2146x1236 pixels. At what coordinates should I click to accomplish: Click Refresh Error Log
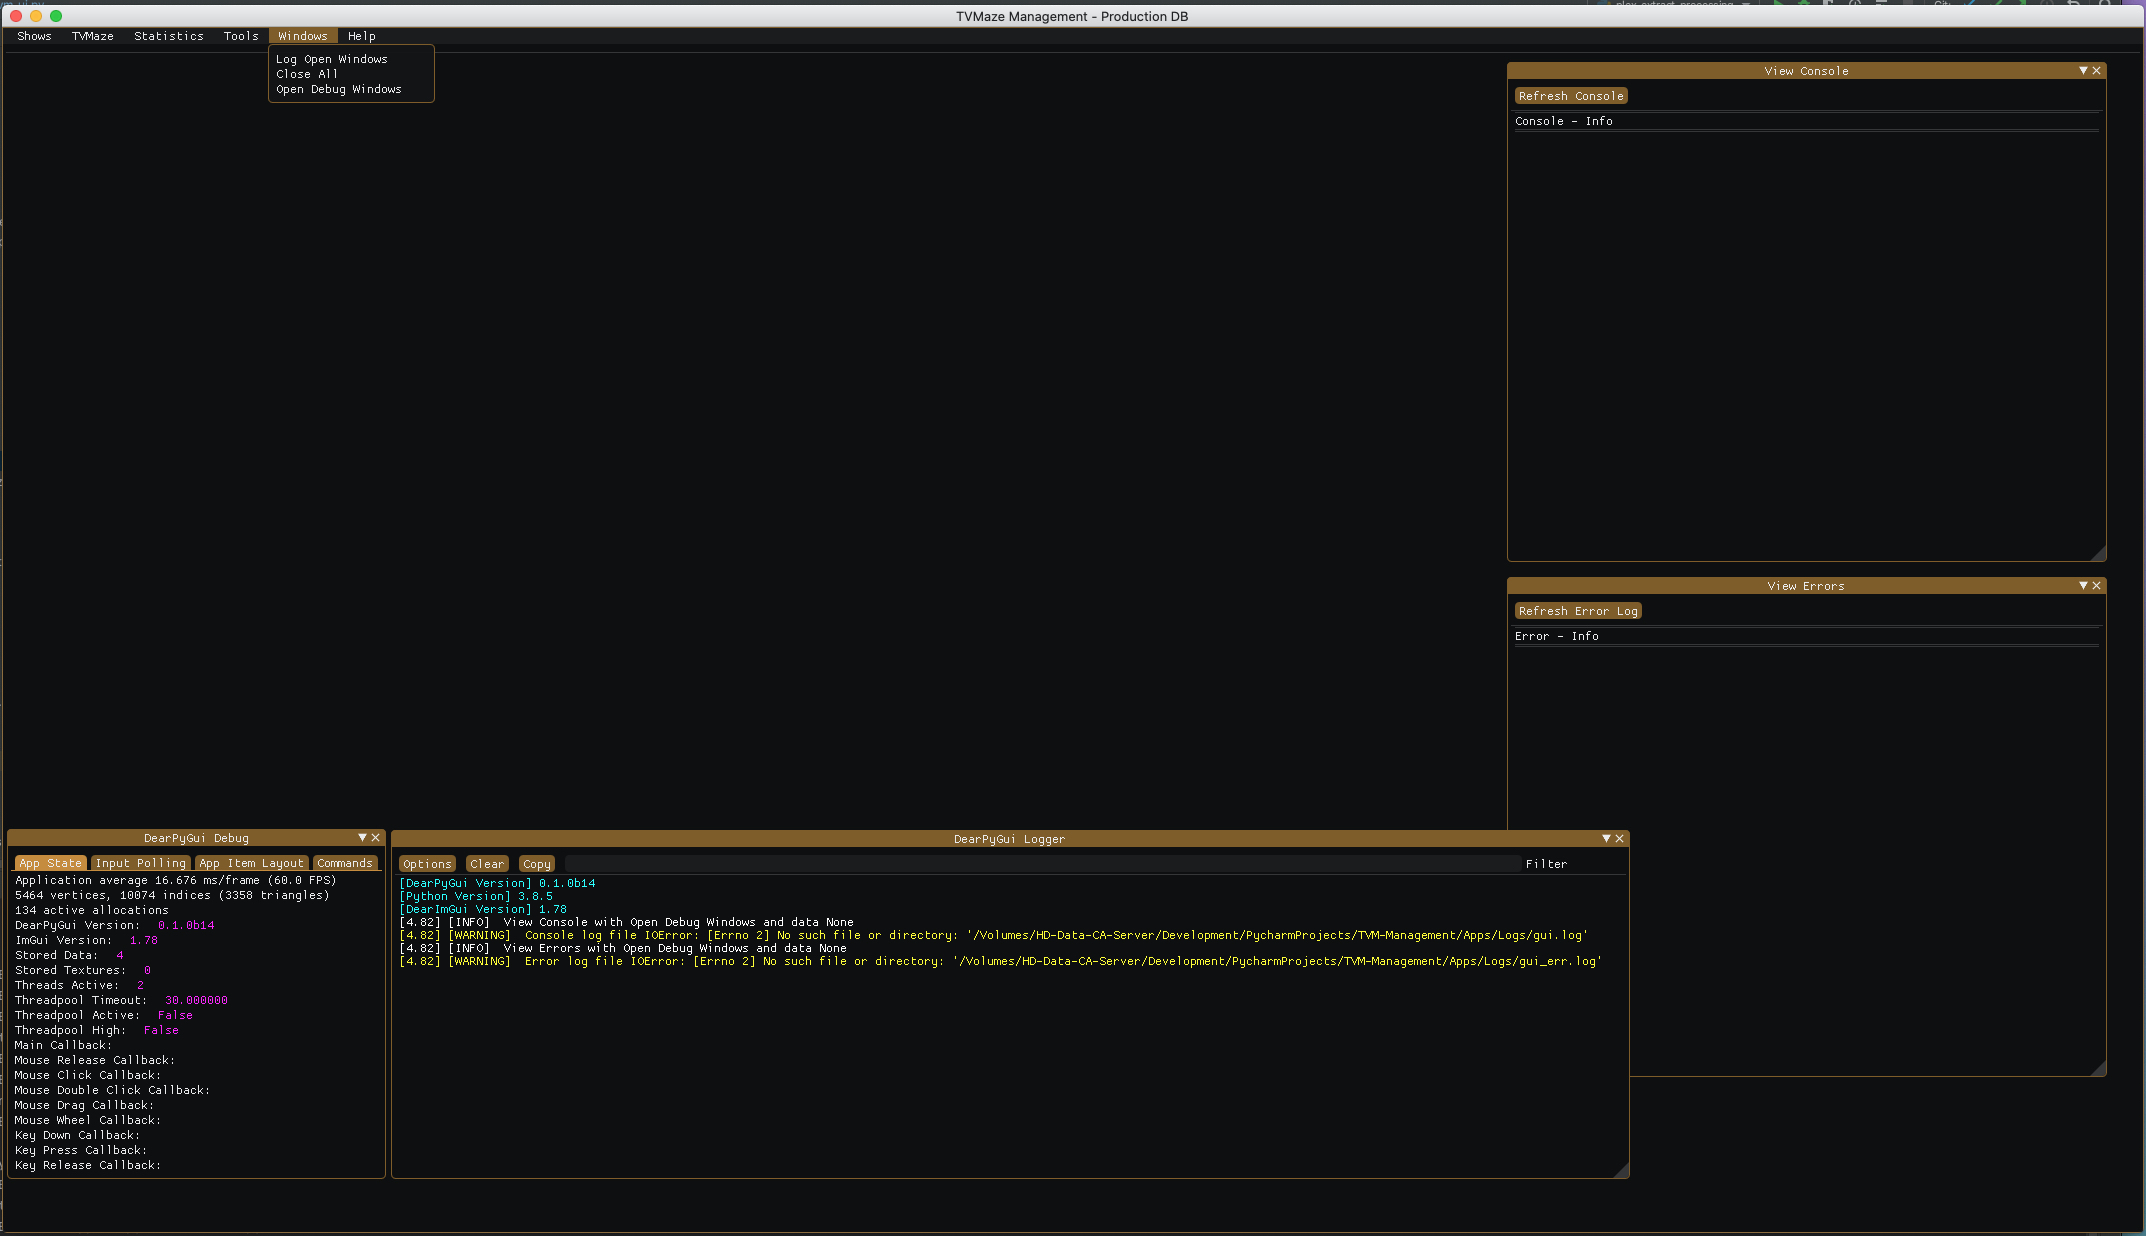click(x=1577, y=610)
